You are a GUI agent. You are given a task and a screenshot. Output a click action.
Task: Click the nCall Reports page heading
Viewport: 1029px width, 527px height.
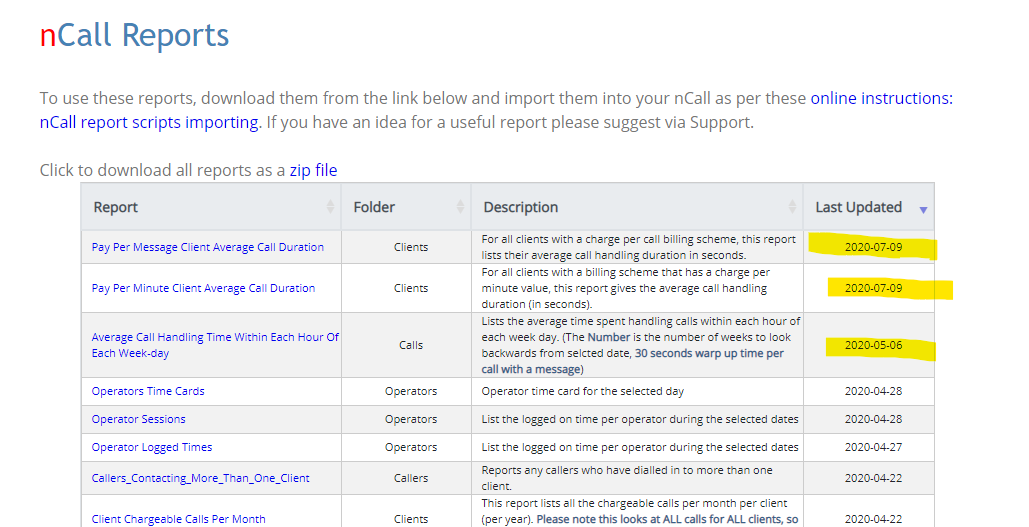click(134, 35)
